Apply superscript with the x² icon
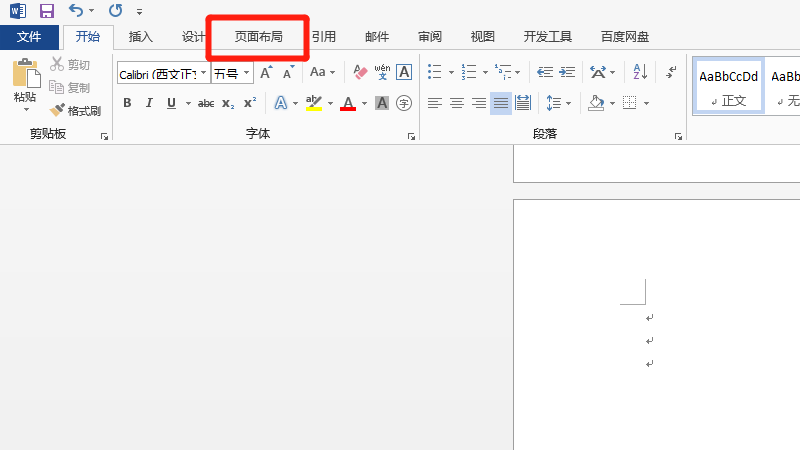The width and height of the screenshot is (800, 450). click(250, 103)
